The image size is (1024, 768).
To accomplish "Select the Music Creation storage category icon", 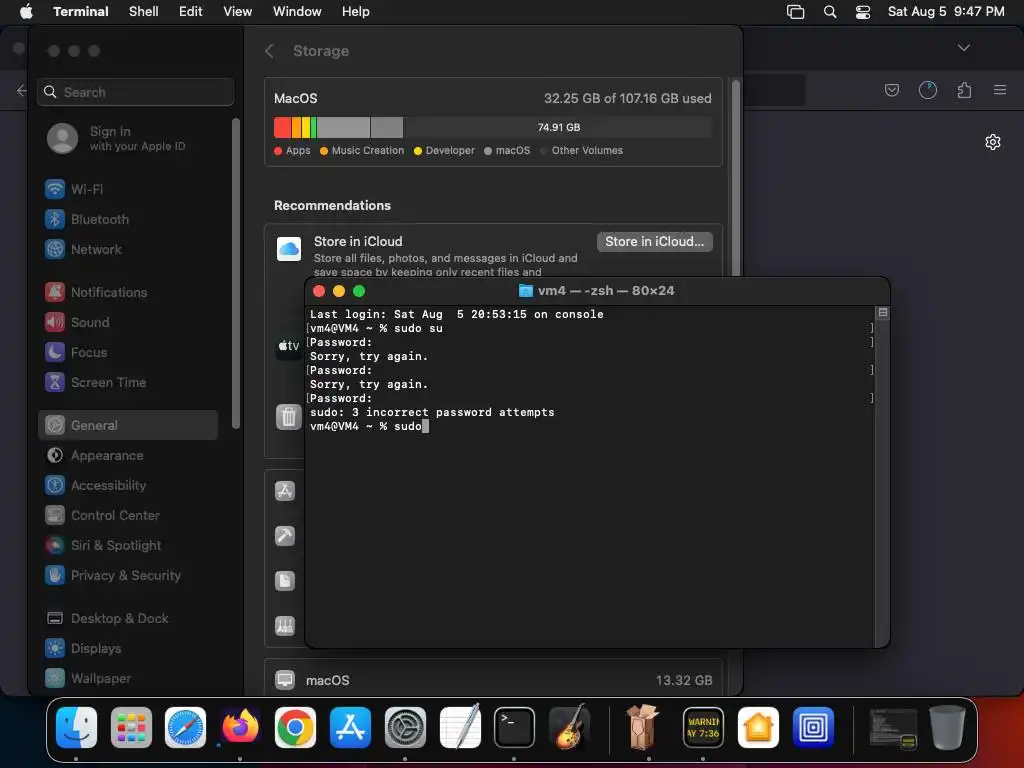I will pyautogui.click(x=285, y=626).
